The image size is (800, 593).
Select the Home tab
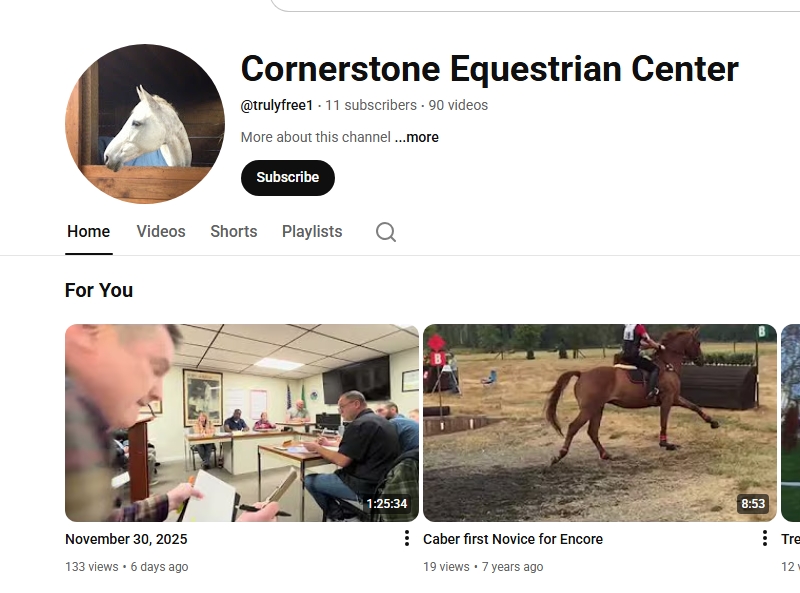tap(89, 232)
